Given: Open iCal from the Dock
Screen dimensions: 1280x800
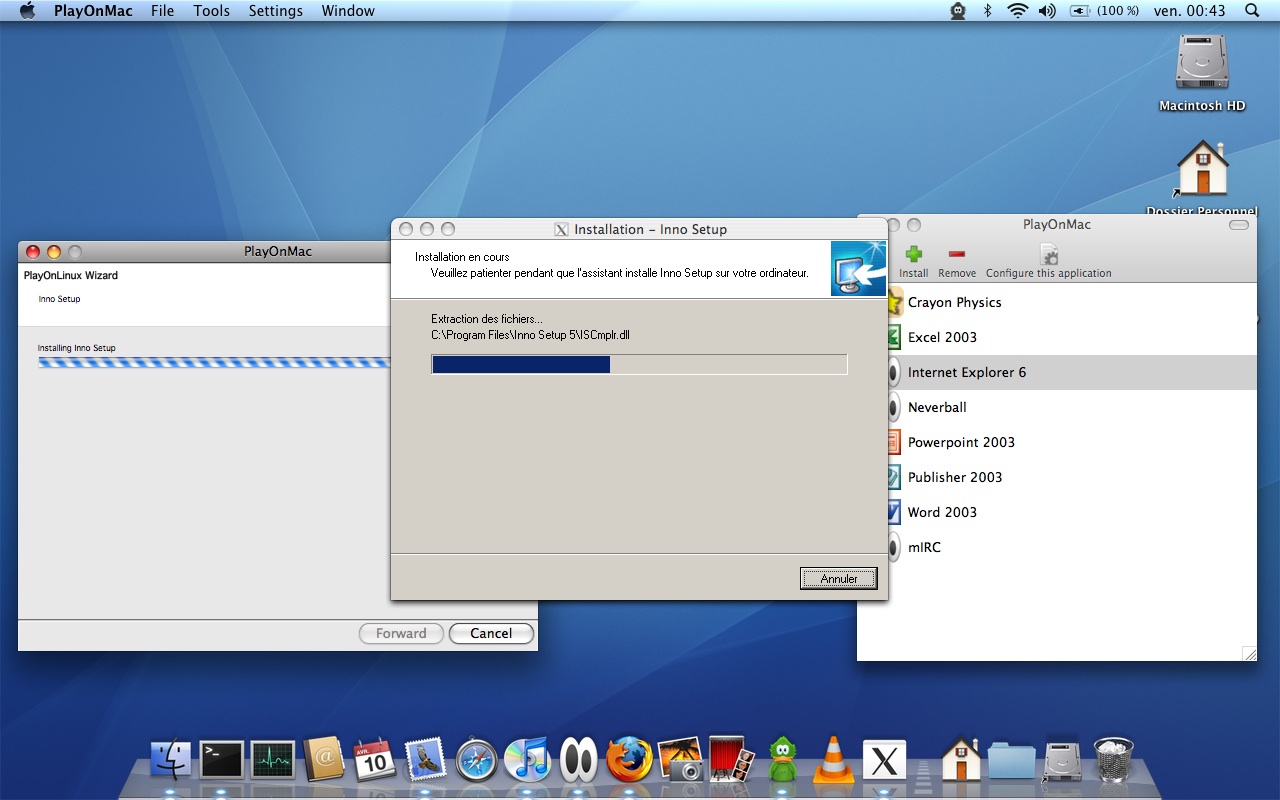Looking at the screenshot, I should tap(375, 760).
